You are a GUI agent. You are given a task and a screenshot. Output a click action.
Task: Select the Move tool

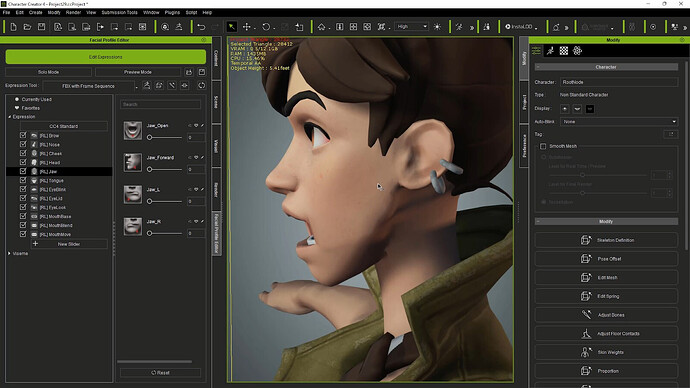point(246,27)
